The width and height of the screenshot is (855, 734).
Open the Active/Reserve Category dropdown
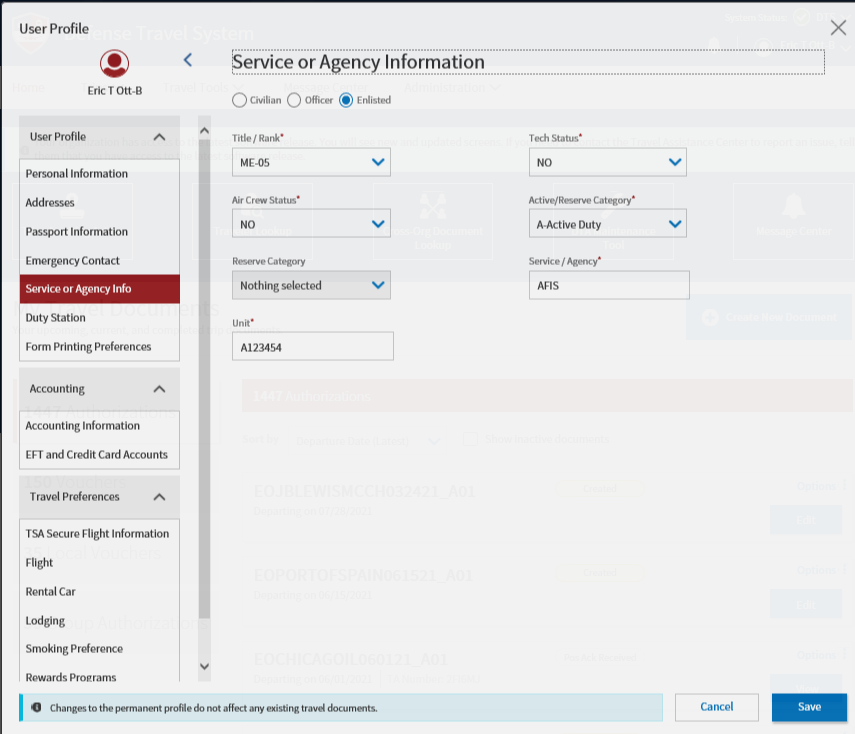607,224
